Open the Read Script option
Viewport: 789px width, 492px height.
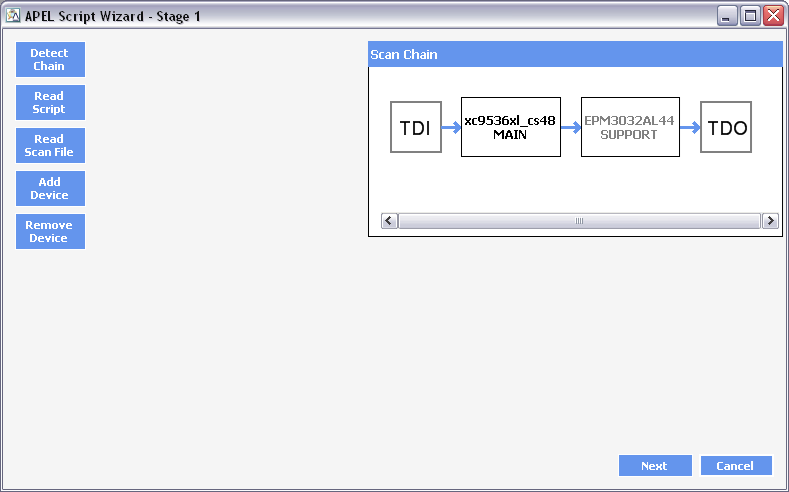pos(50,103)
